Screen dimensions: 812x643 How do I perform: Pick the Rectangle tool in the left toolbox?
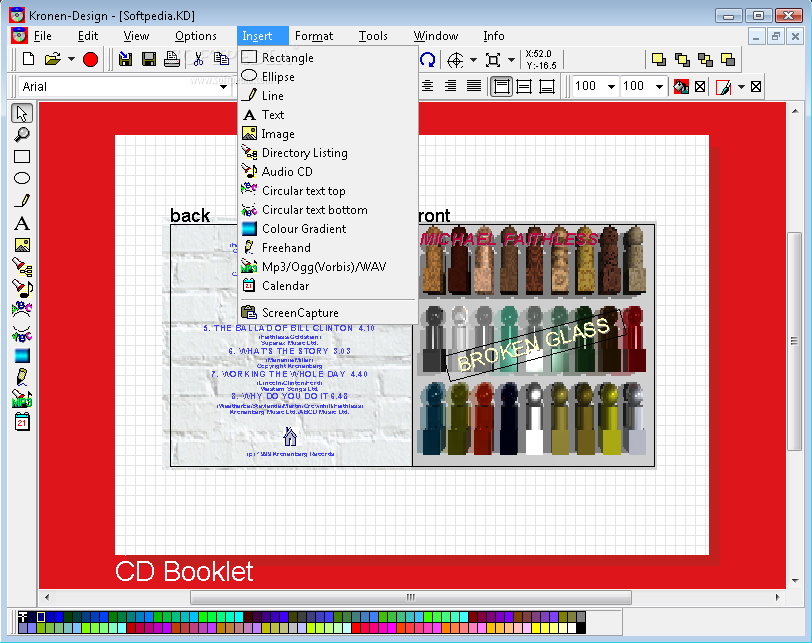pos(22,156)
